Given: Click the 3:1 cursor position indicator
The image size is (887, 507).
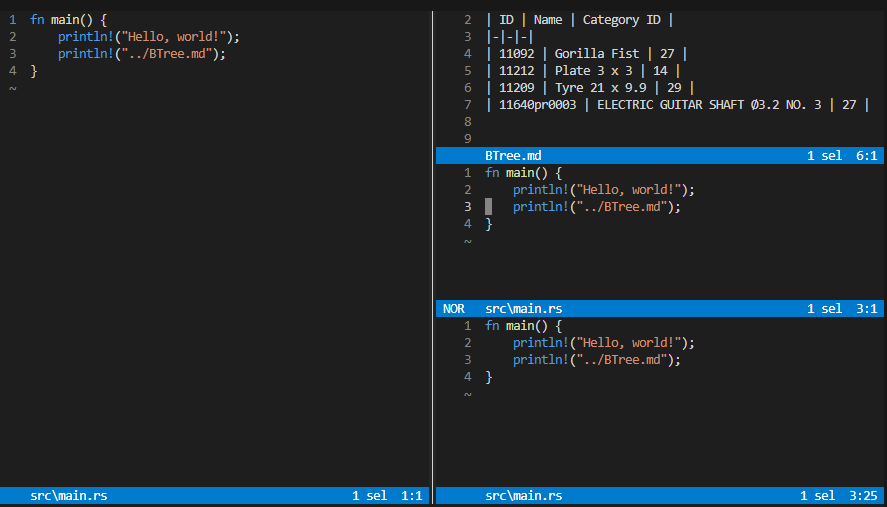Looking at the screenshot, I should [x=866, y=308].
